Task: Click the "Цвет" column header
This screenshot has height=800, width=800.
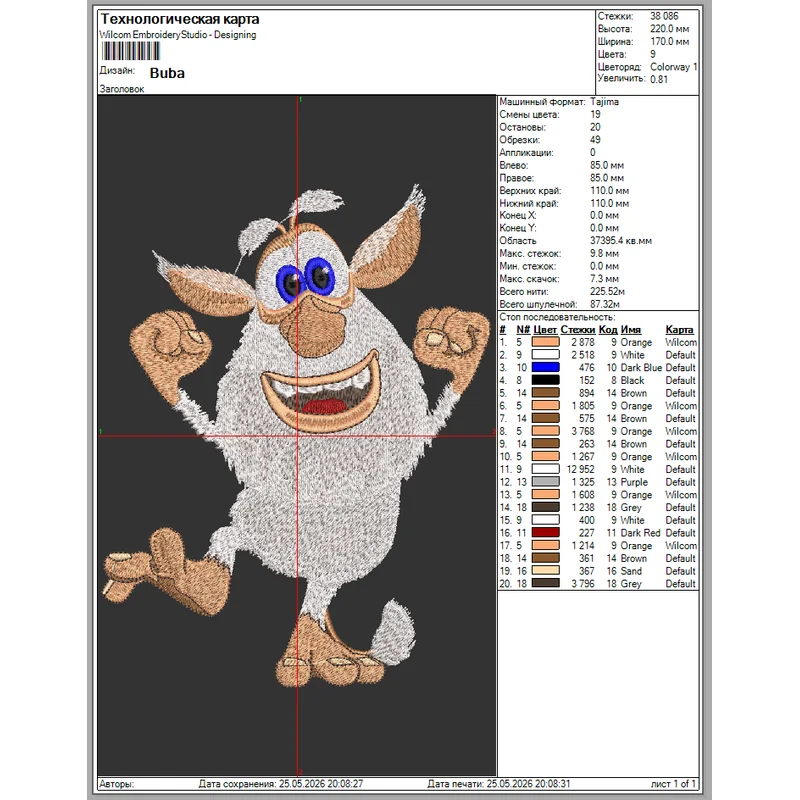Action: (544, 330)
